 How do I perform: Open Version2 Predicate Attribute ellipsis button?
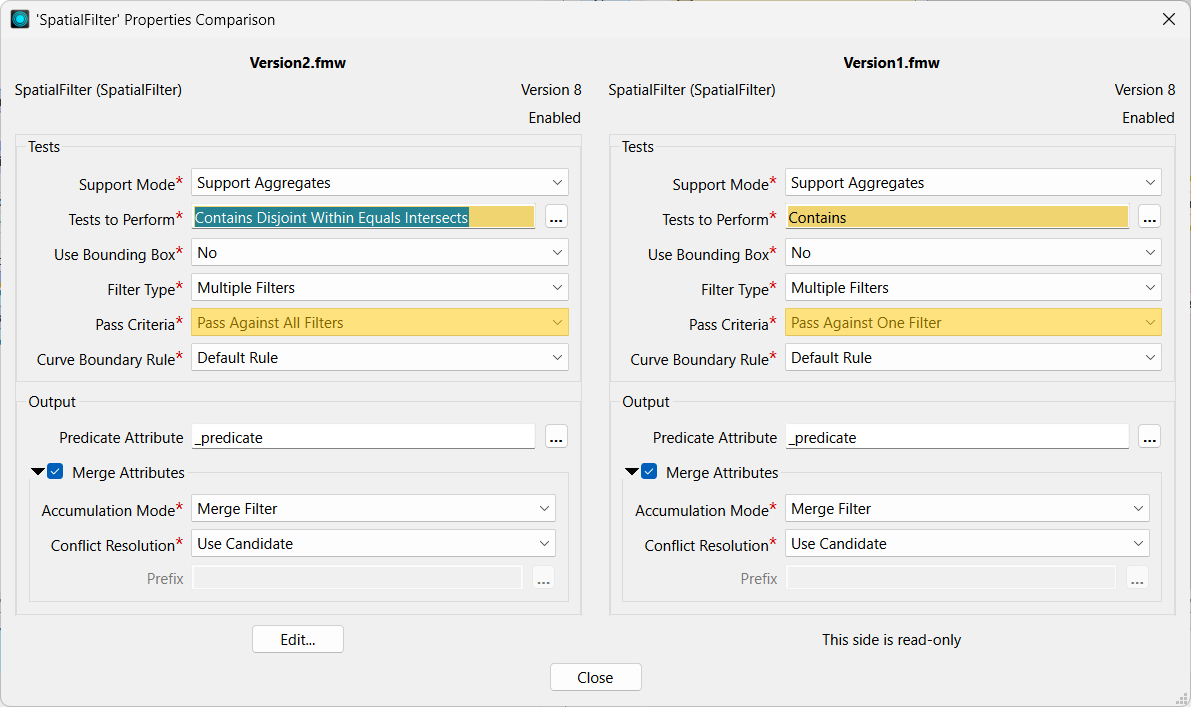pyautogui.click(x=556, y=437)
